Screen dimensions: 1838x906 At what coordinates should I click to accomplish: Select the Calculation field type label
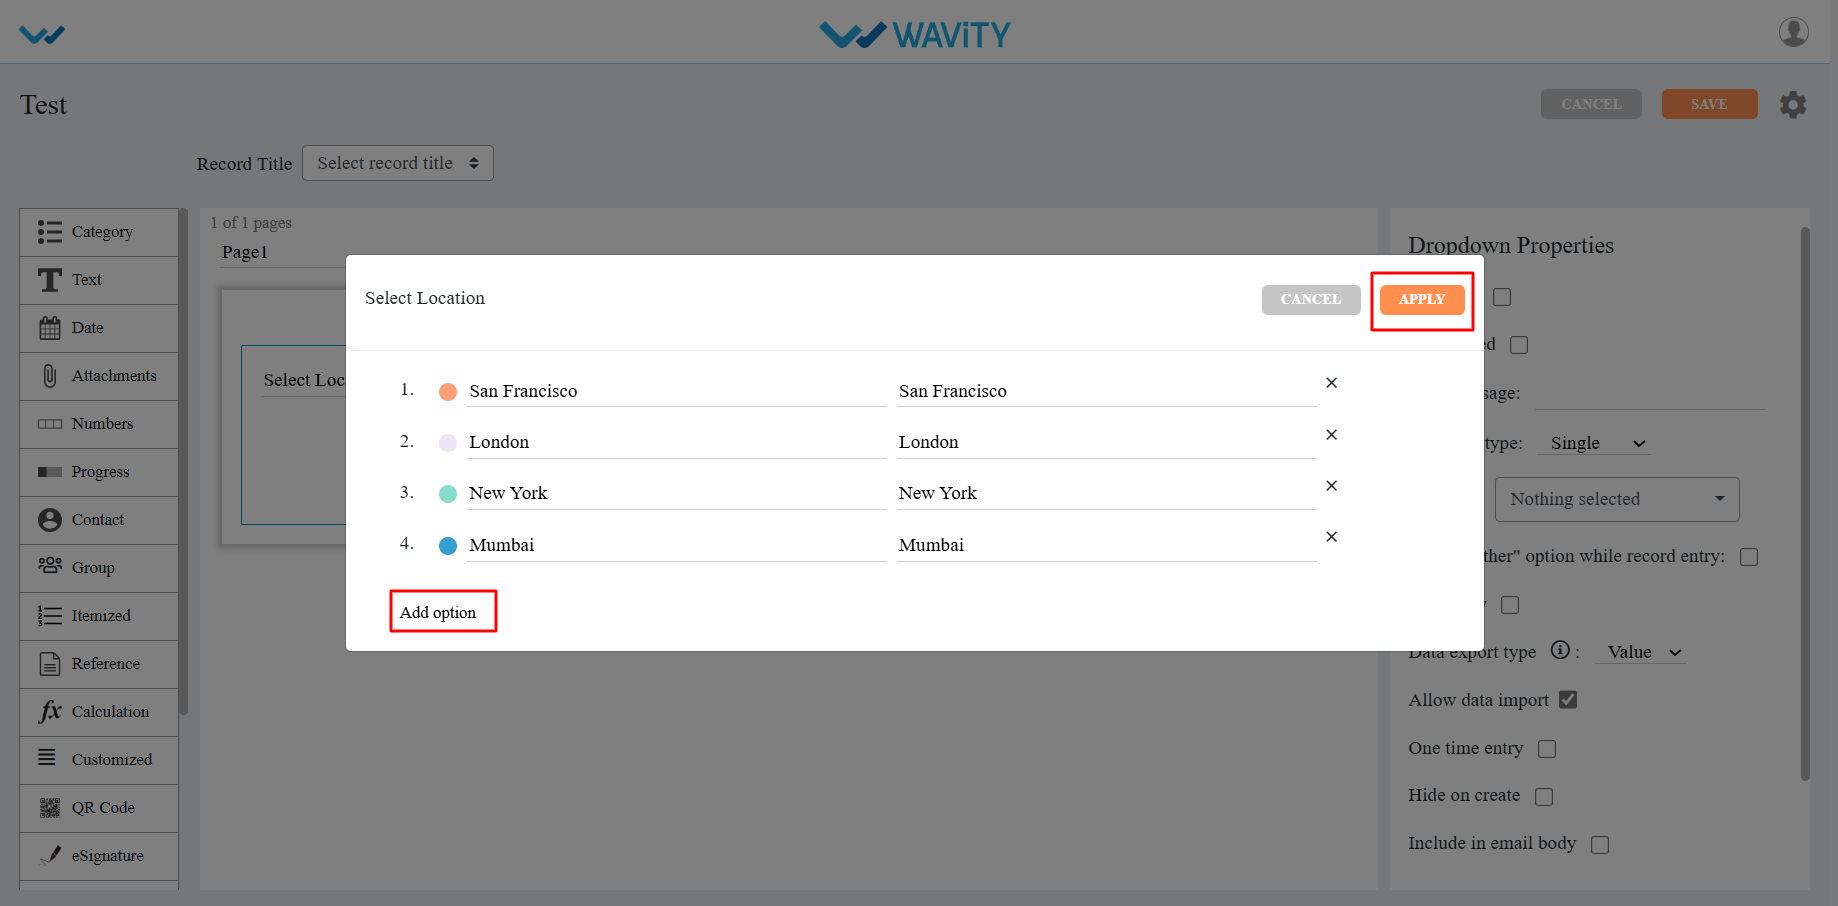[110, 712]
